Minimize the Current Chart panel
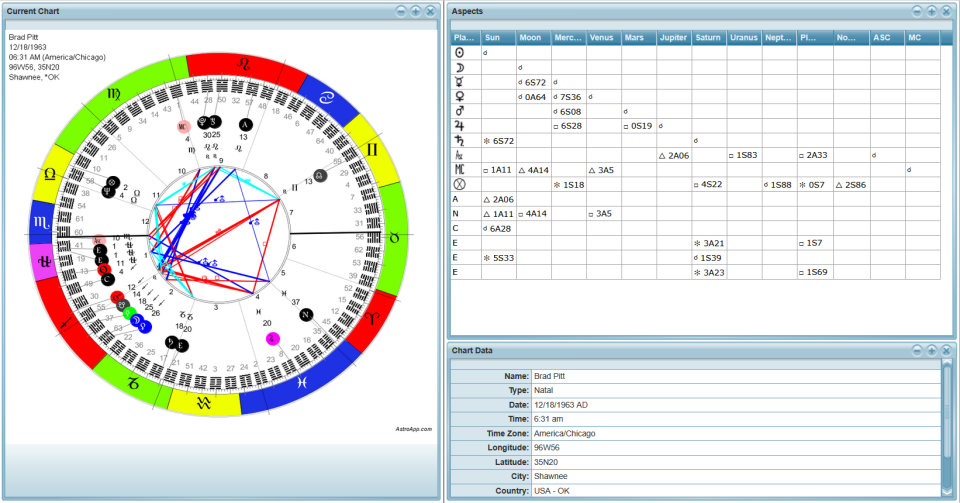Viewport: 960px width, 503px height. [x=401, y=12]
